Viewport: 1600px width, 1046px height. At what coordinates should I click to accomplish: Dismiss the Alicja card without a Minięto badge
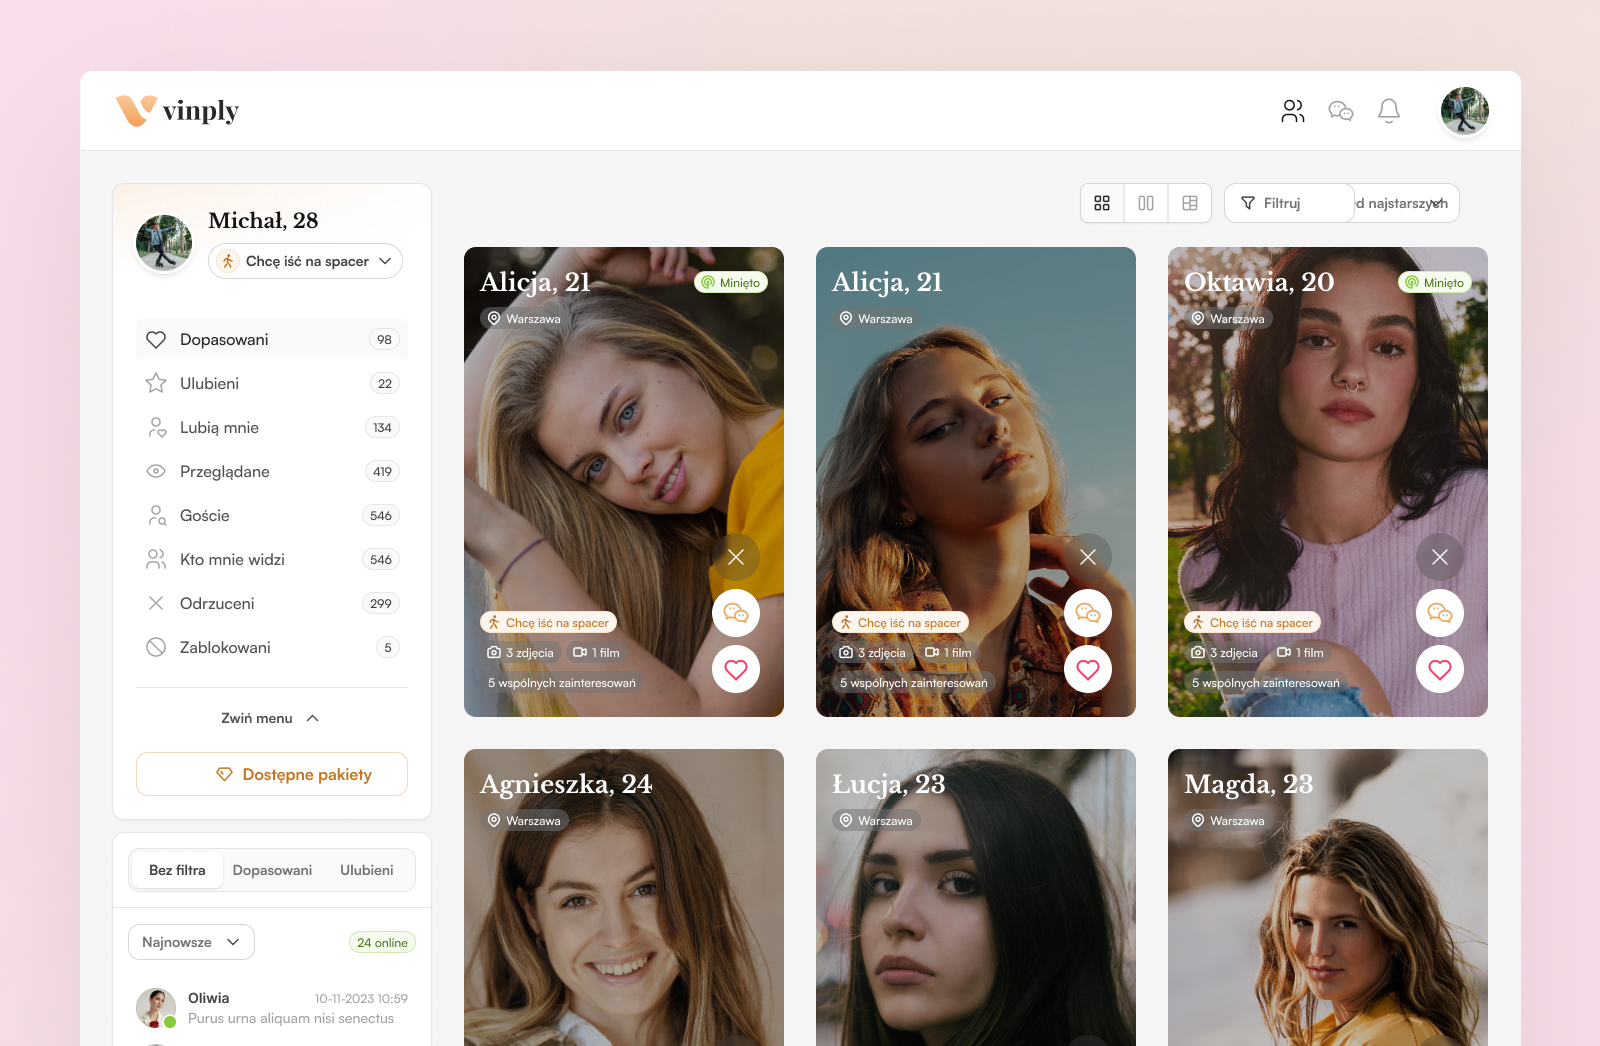click(1088, 557)
